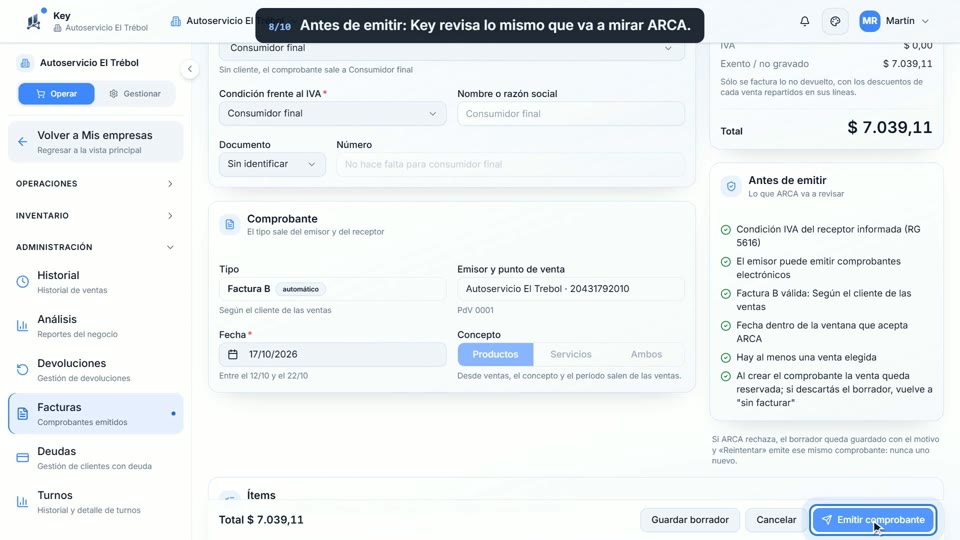This screenshot has width=960, height=540.
Task: Click Guardar borrador button
Action: (690, 520)
